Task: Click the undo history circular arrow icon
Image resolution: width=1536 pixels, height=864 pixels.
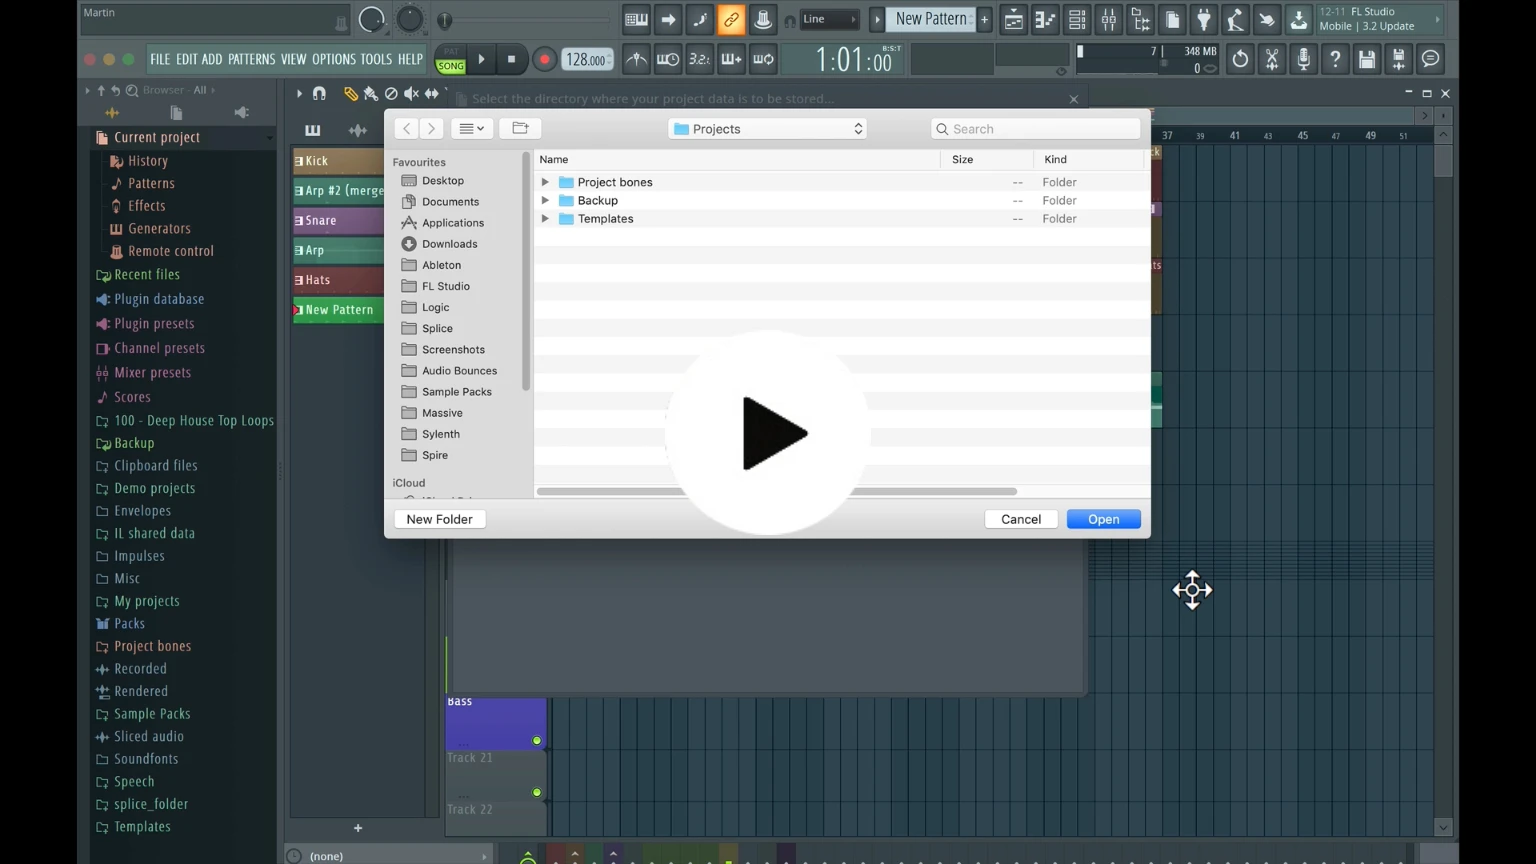Action: click(x=1240, y=59)
